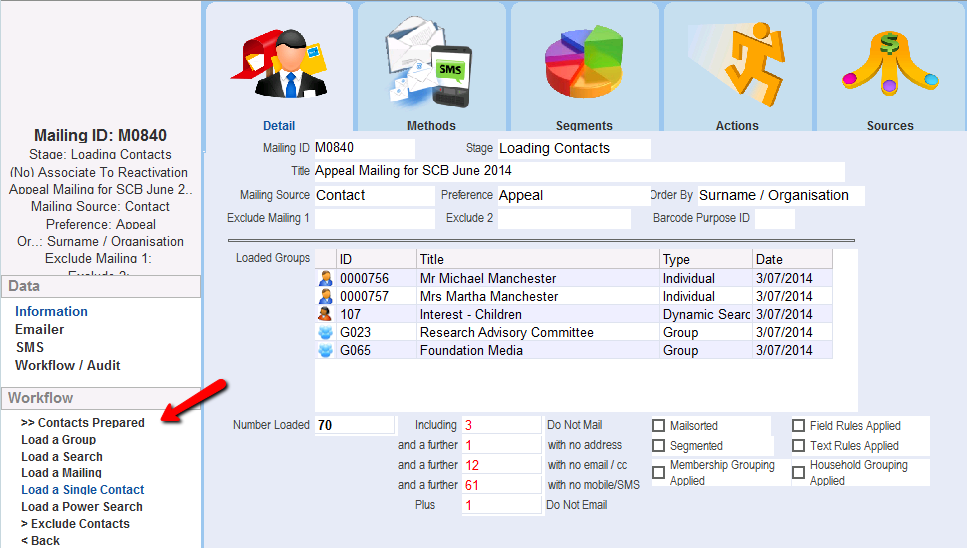Open the Actions tab label
This screenshot has height=548, width=967.
[737, 126]
